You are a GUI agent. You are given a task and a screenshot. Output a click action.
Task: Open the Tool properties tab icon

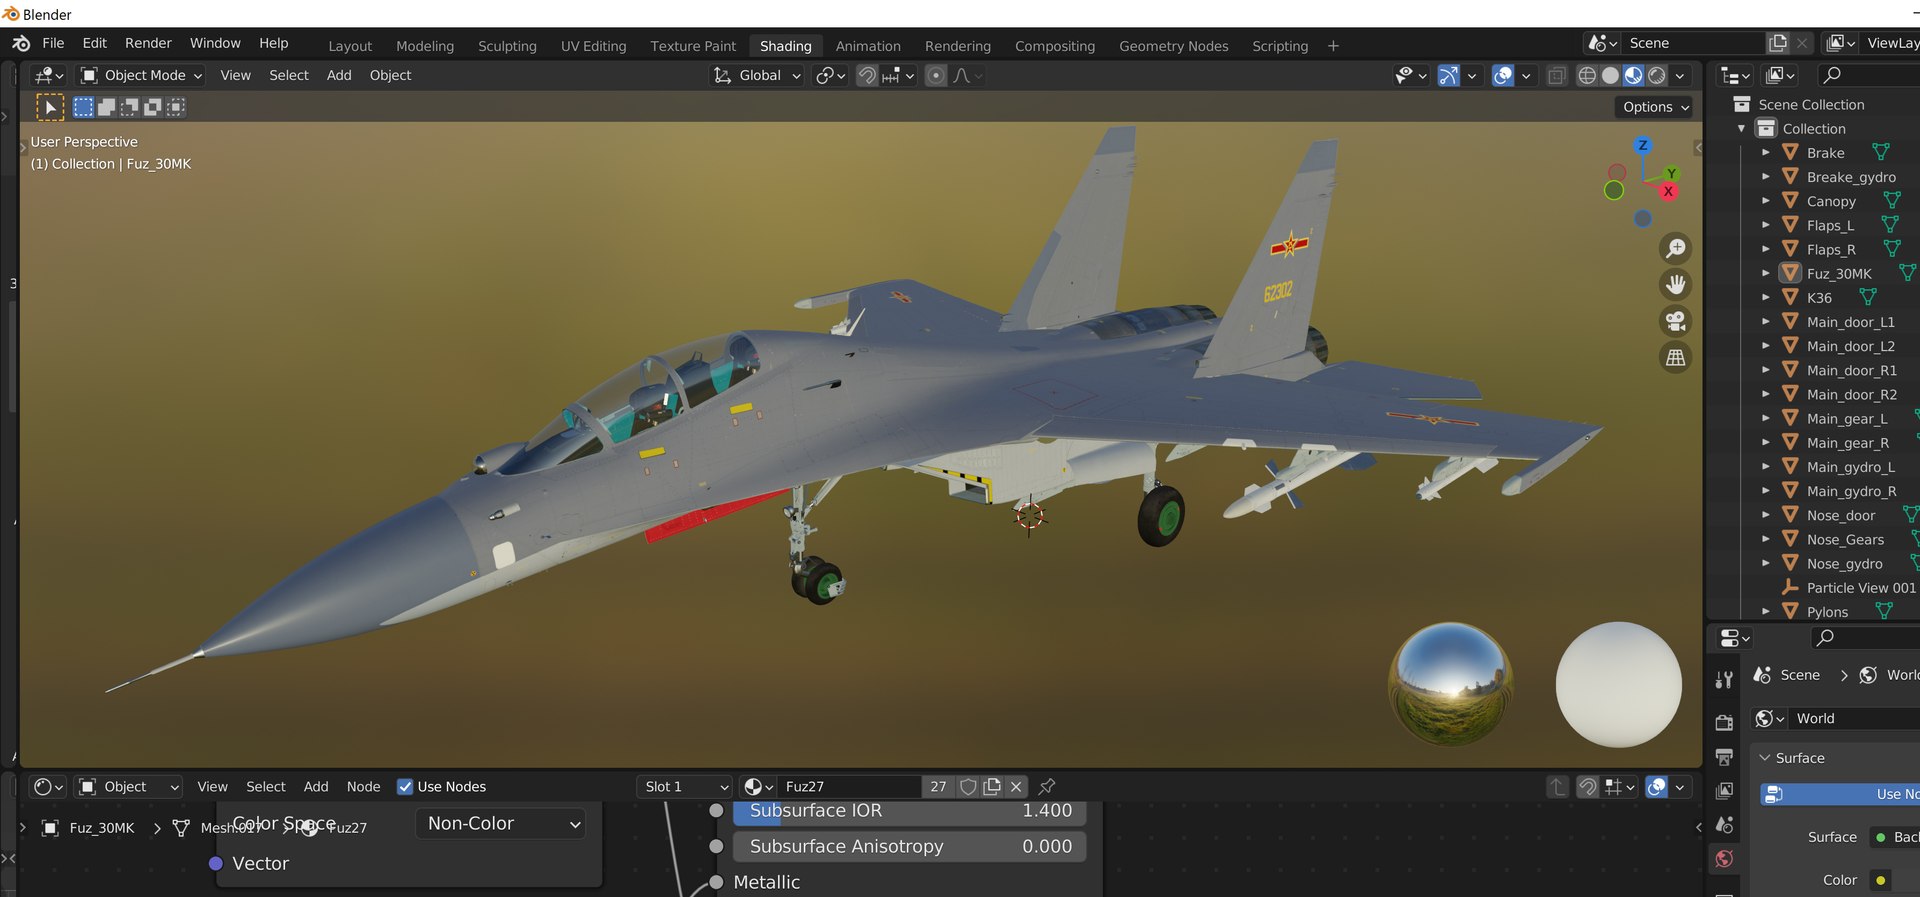click(1724, 681)
